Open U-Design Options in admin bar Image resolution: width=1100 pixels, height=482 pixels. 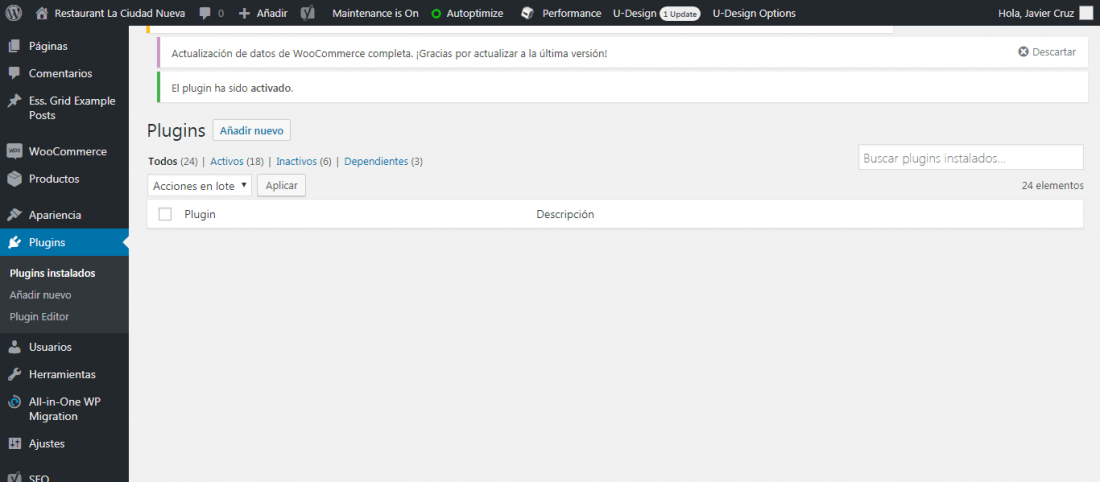coord(754,13)
